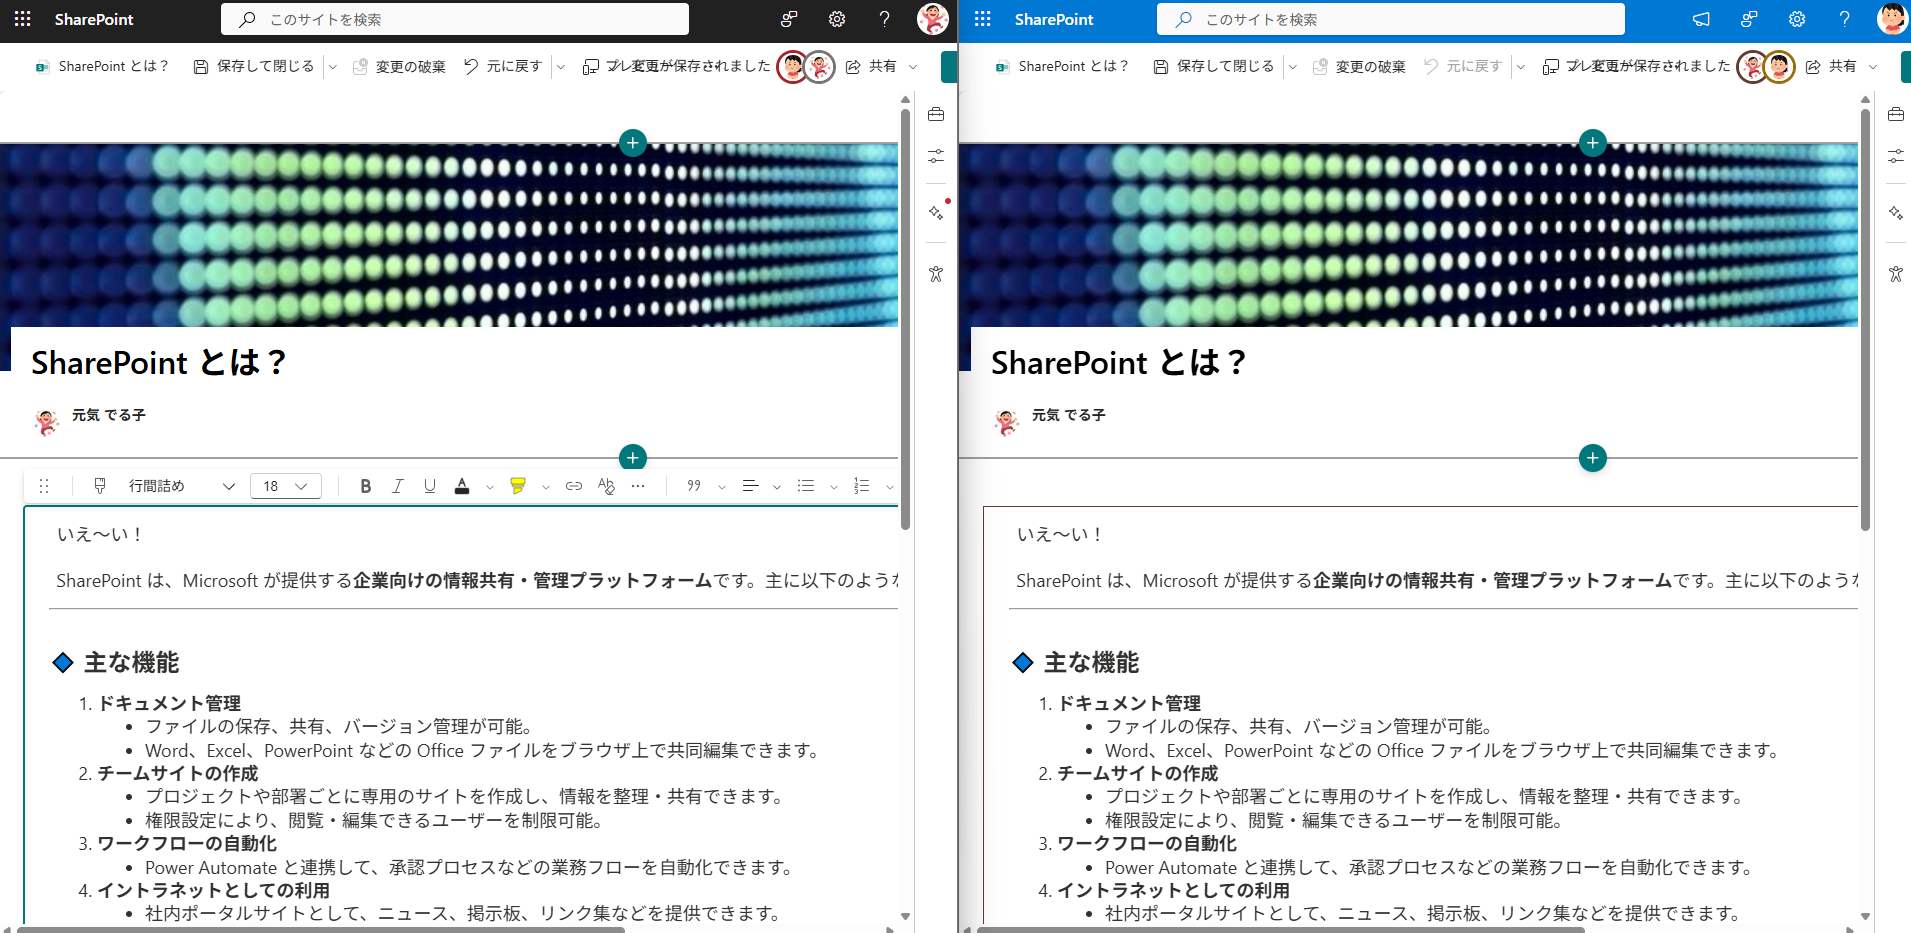Image resolution: width=1911 pixels, height=933 pixels.
Task: Click megaphone announcements icon in right window
Action: click(x=1701, y=19)
